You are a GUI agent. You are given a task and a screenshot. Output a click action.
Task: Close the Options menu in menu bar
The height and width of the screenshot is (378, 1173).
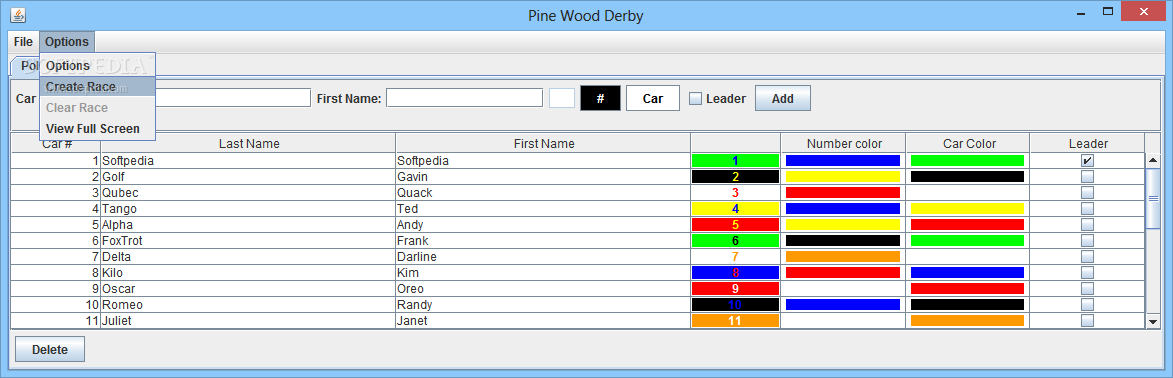pos(67,42)
